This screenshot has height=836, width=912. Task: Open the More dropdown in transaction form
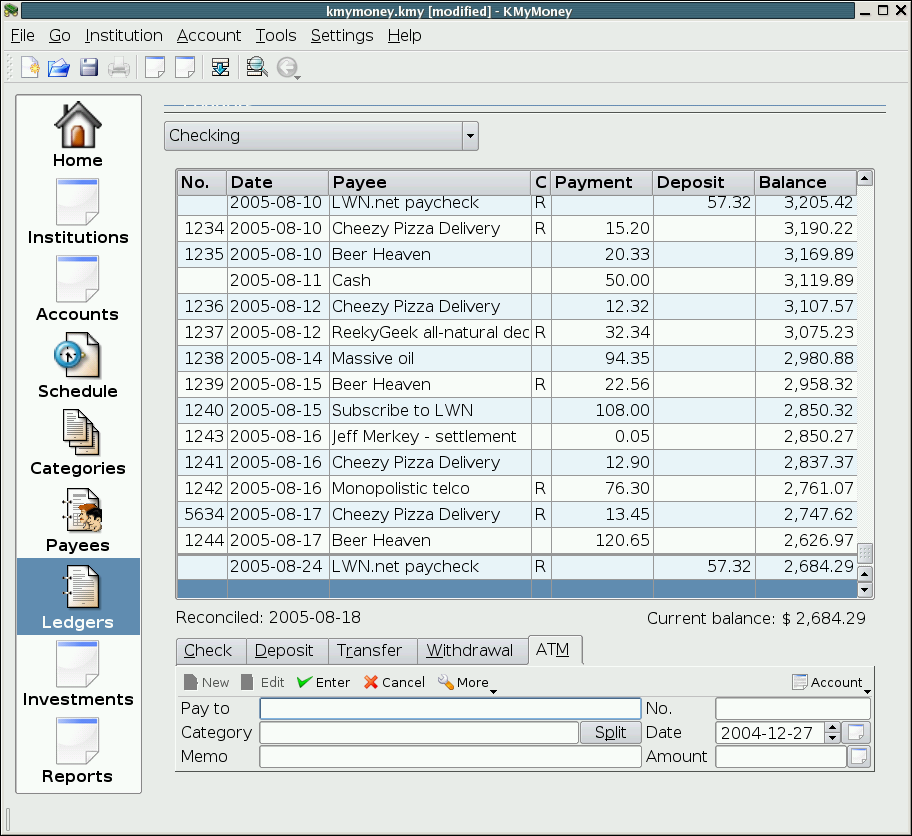[466, 683]
